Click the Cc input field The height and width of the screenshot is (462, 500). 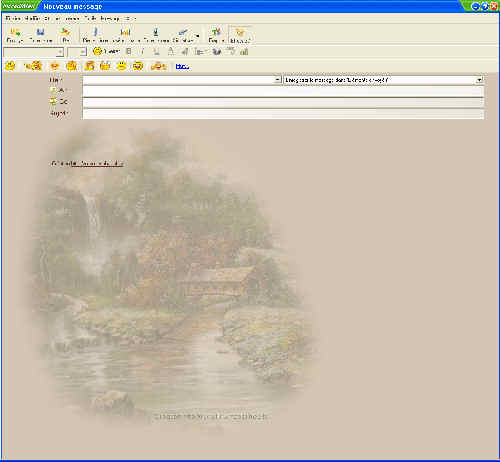click(x=283, y=102)
